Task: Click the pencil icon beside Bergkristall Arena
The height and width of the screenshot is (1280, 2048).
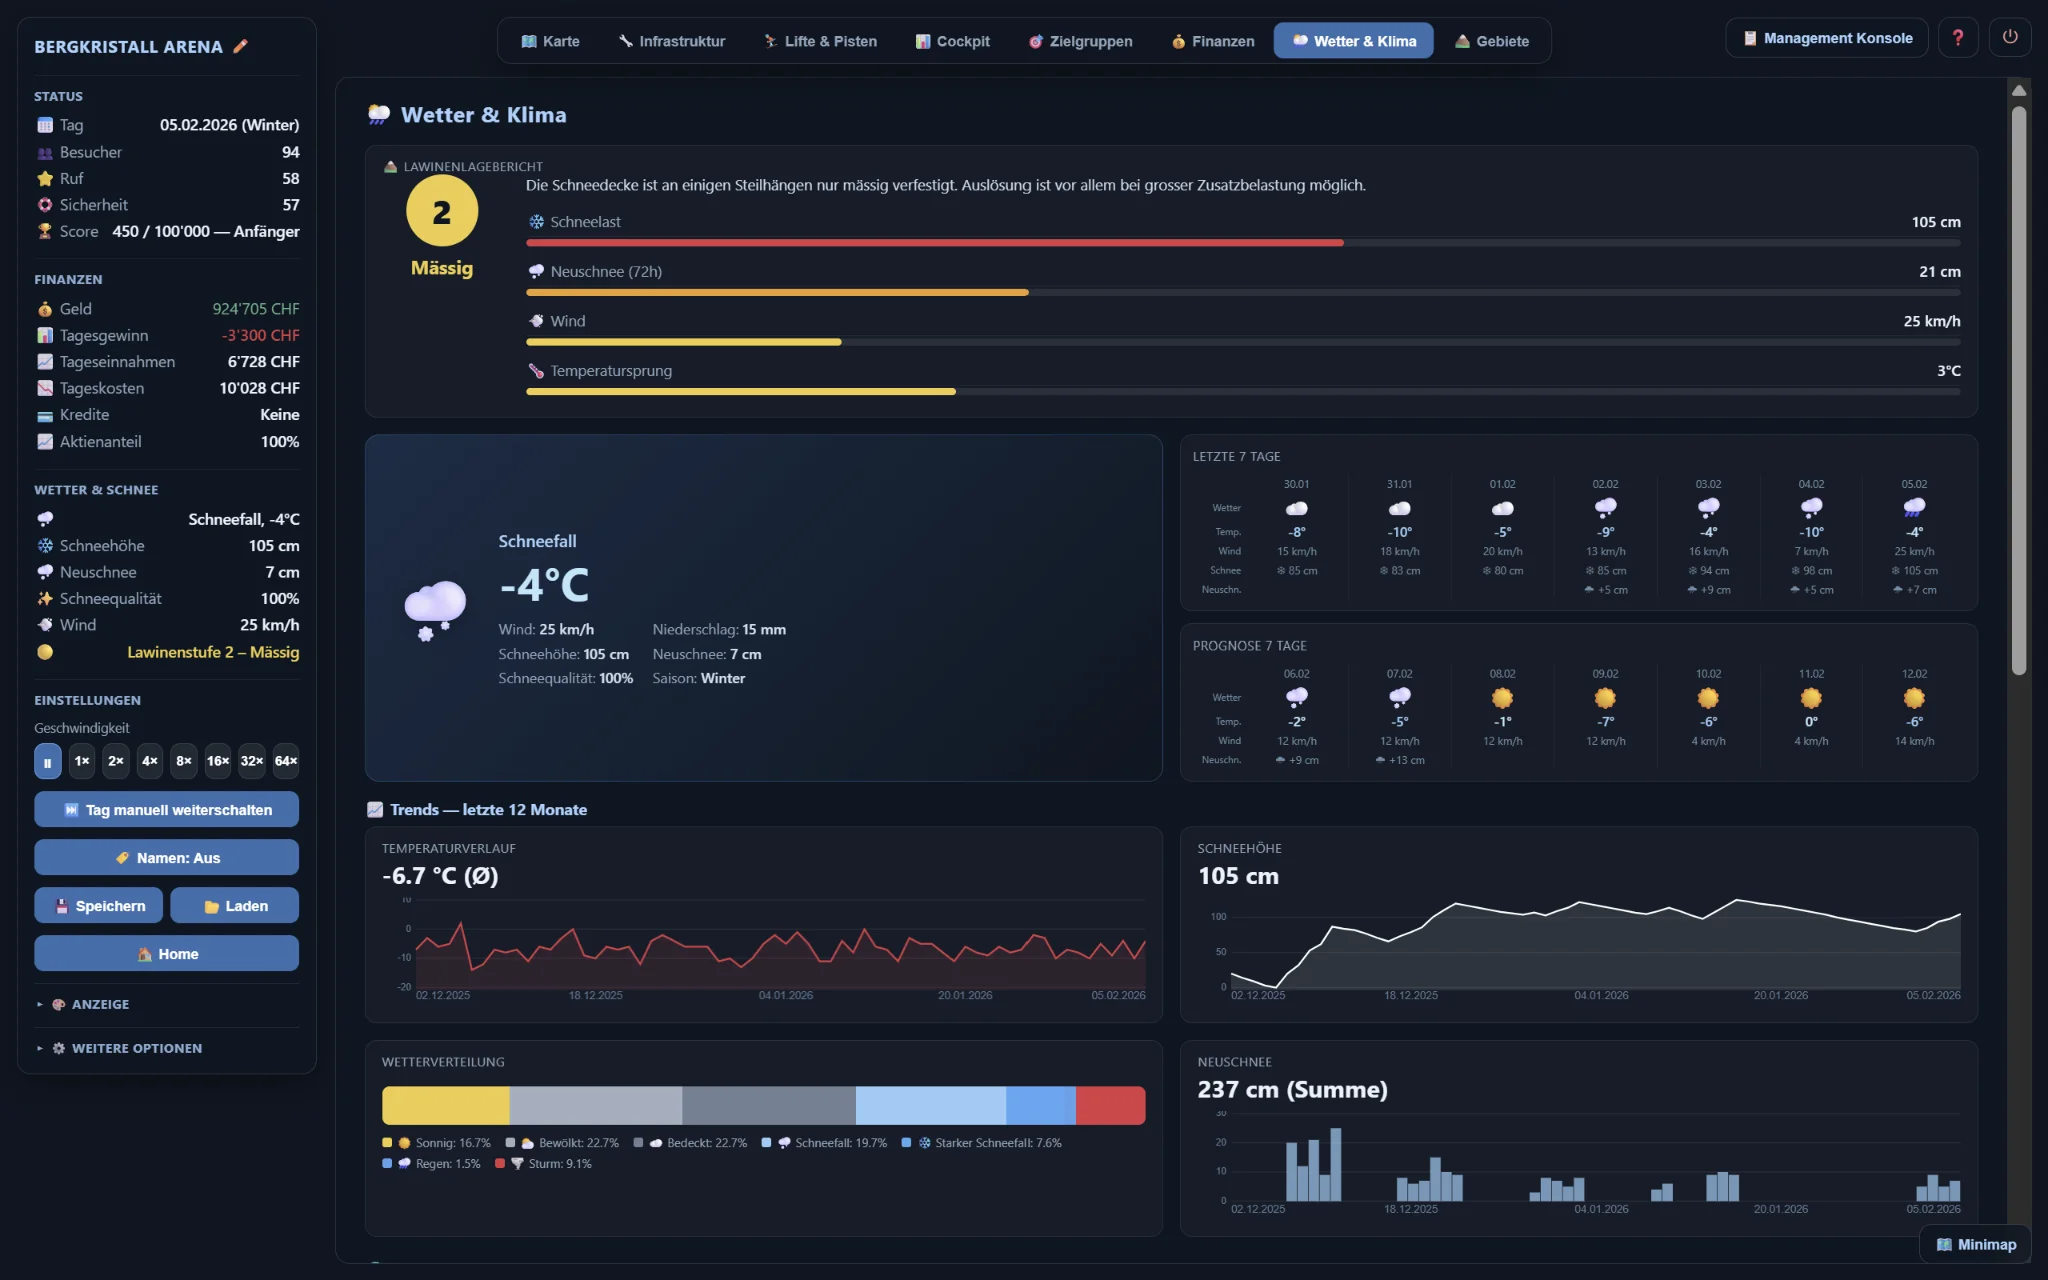Action: tap(240, 46)
